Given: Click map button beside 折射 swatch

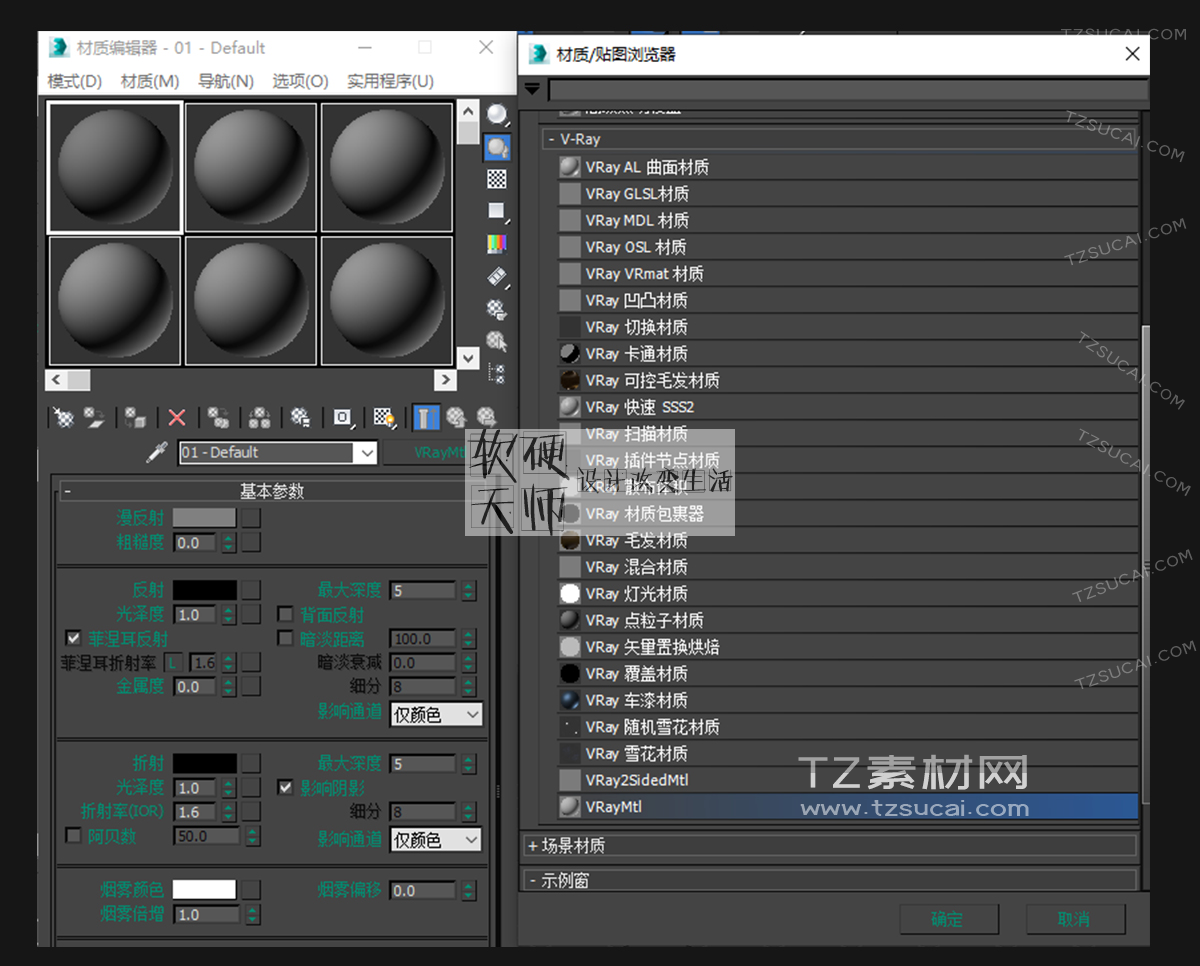Looking at the screenshot, I should [x=250, y=763].
